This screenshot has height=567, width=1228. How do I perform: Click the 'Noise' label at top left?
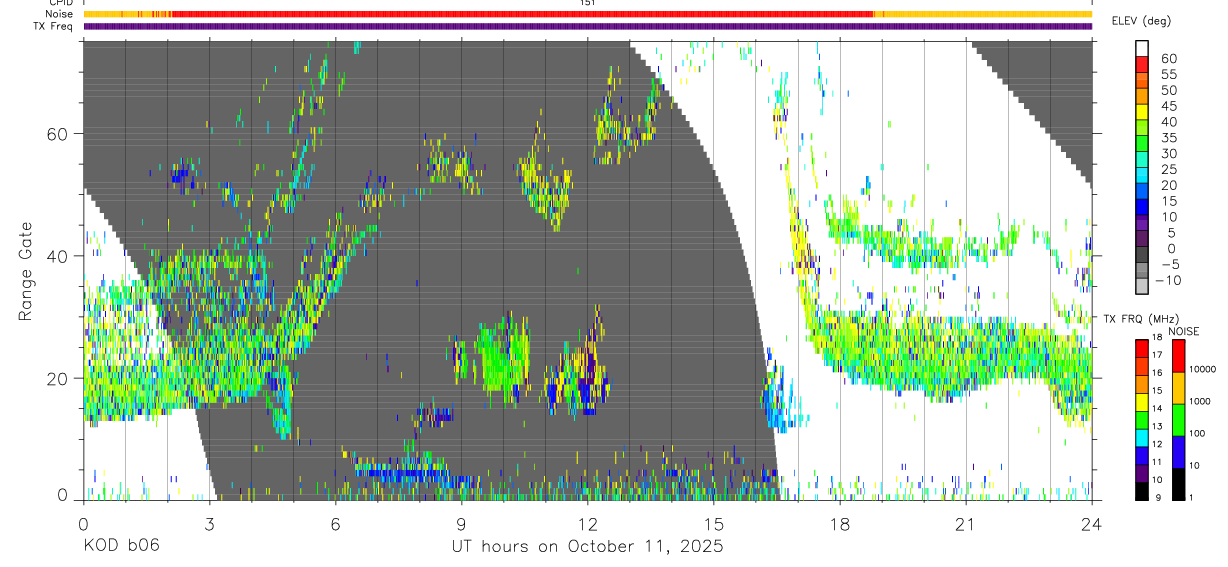point(60,14)
